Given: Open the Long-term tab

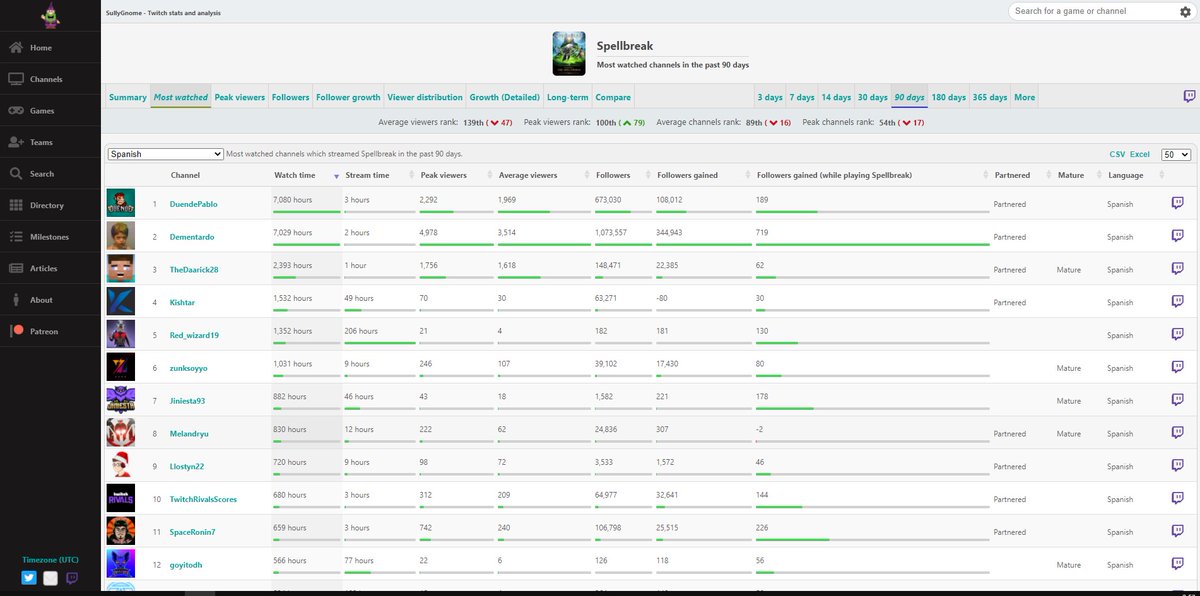Looking at the screenshot, I should point(568,97).
